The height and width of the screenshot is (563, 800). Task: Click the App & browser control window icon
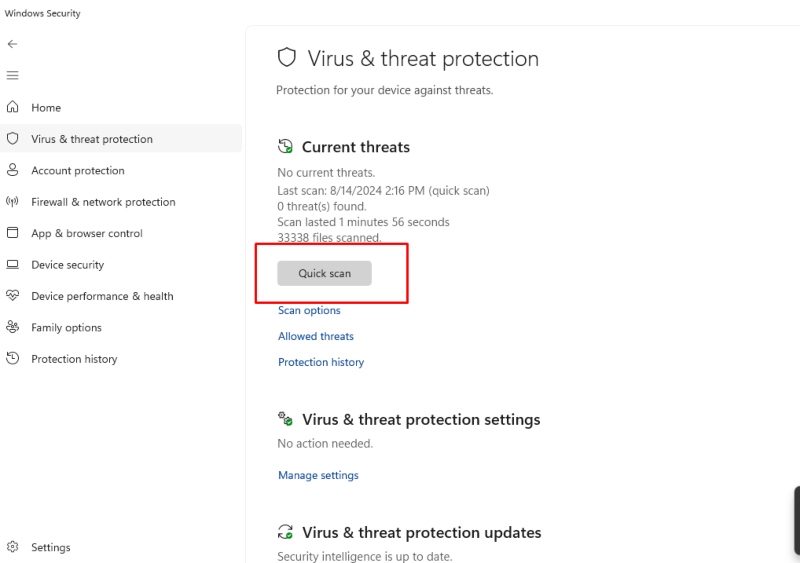click(12, 233)
